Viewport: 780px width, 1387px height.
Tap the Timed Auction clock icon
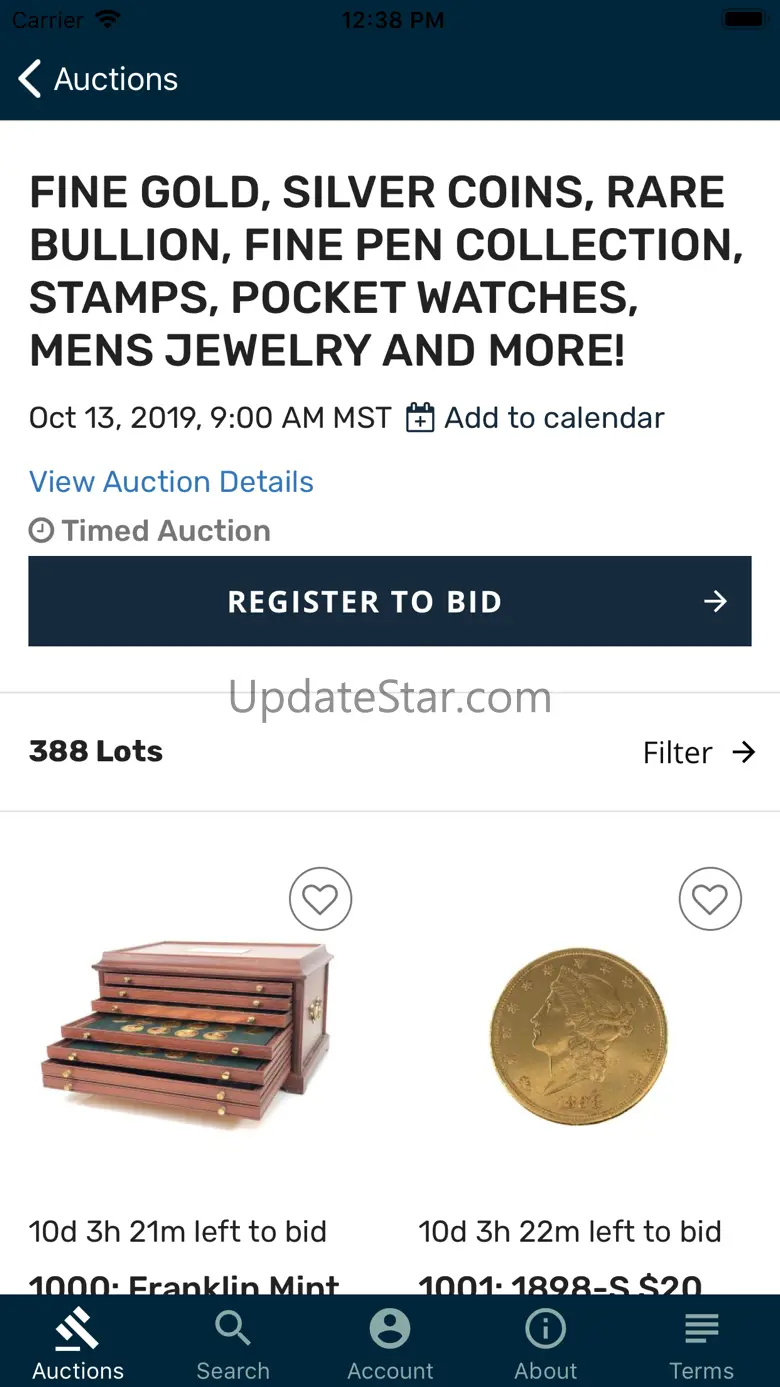click(x=41, y=530)
